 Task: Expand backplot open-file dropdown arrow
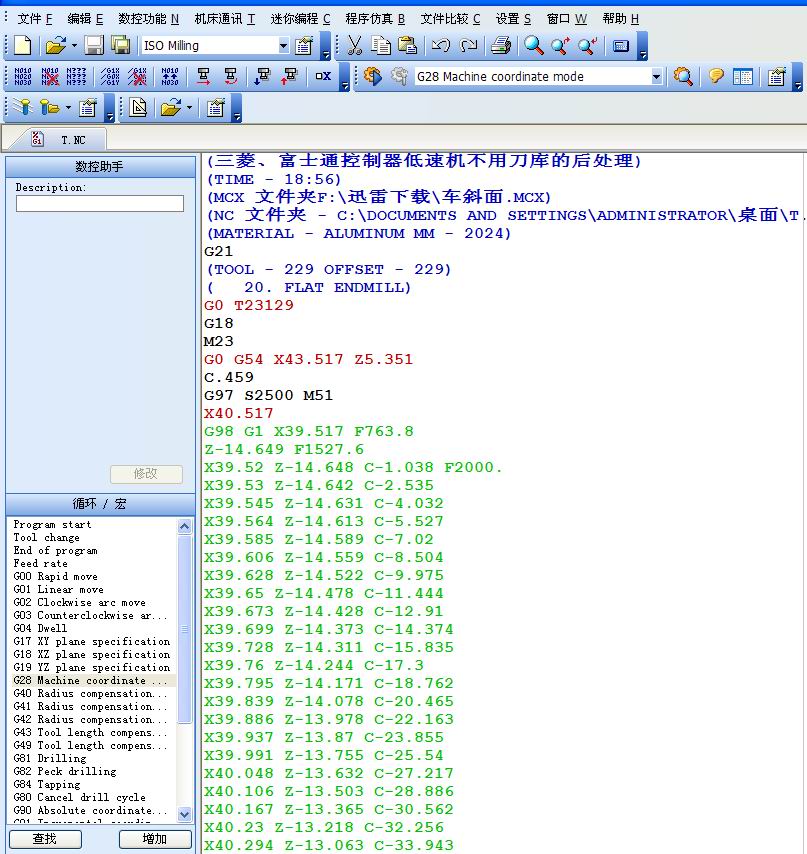click(189, 107)
